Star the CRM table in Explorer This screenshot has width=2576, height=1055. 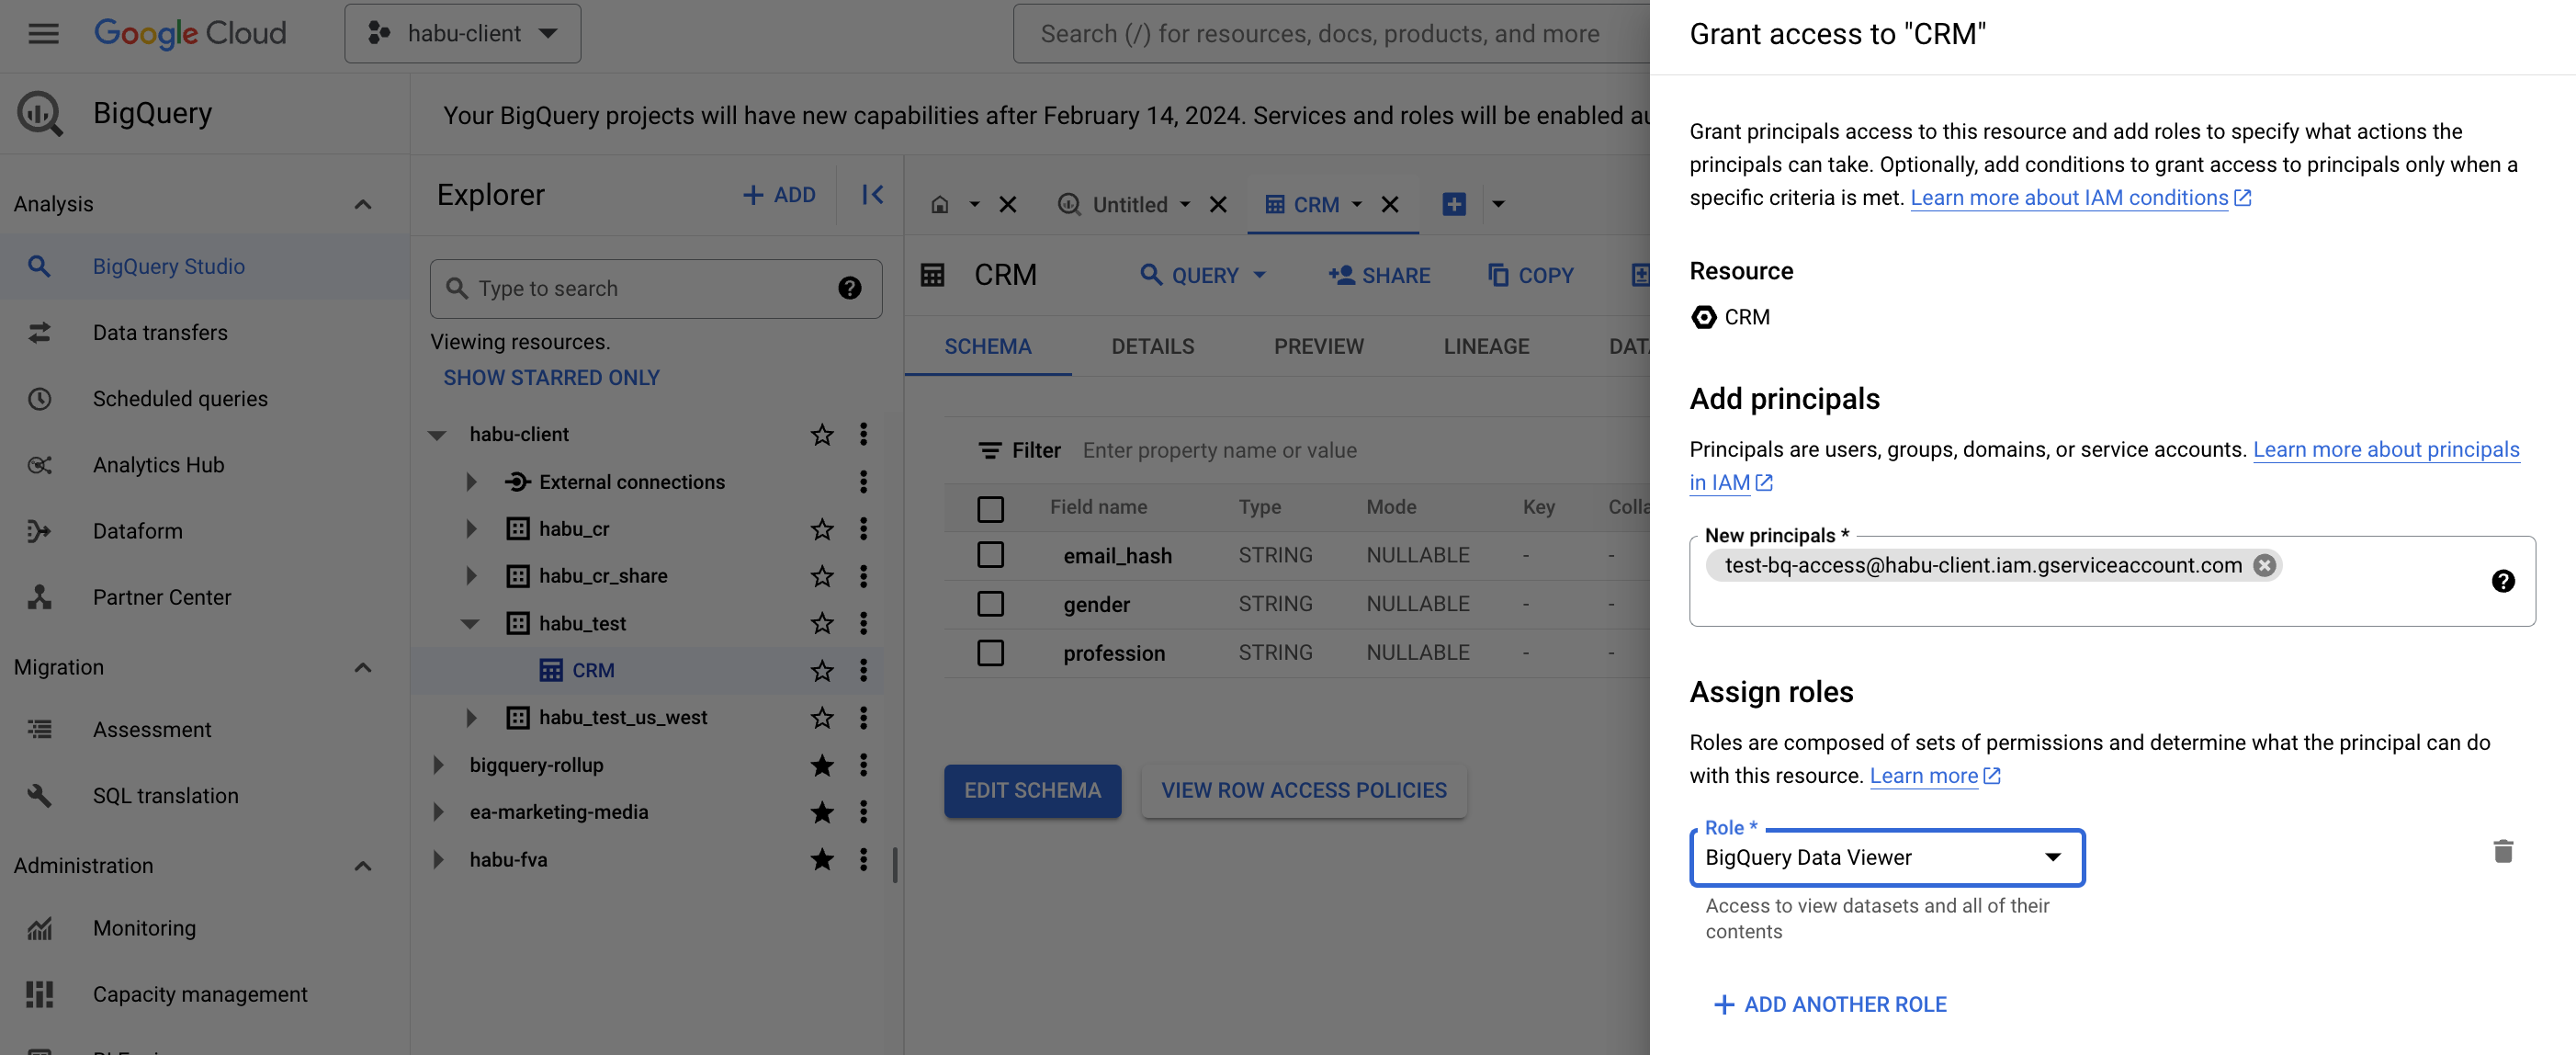tap(821, 670)
